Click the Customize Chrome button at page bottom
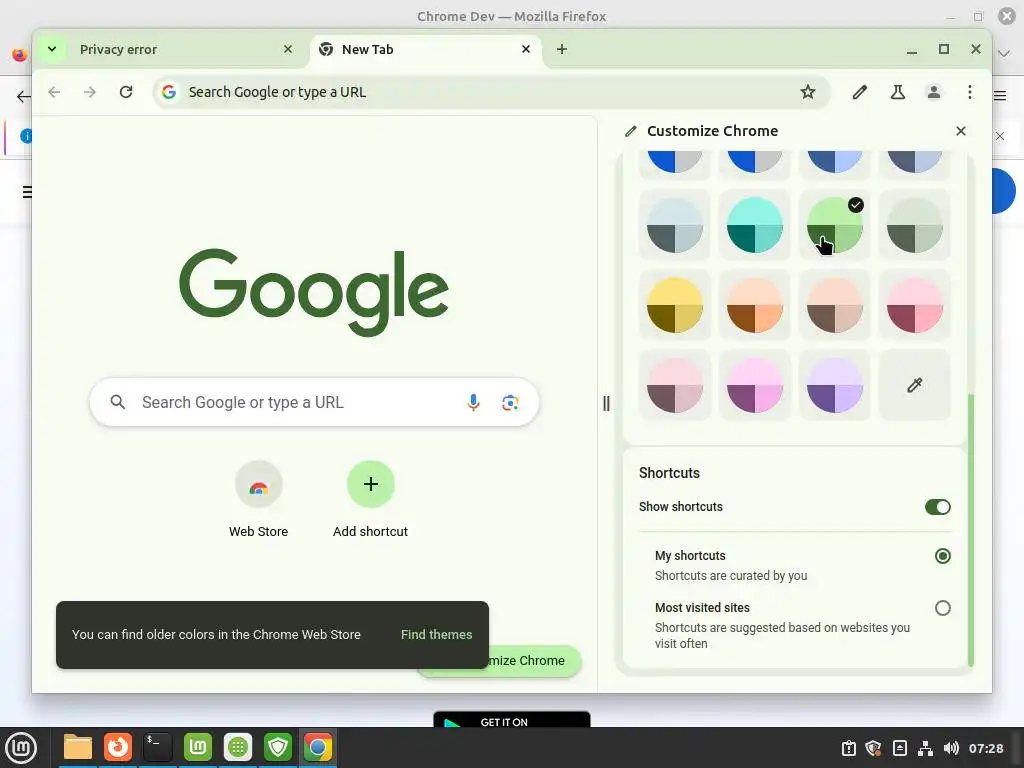The image size is (1024, 768). (x=534, y=660)
